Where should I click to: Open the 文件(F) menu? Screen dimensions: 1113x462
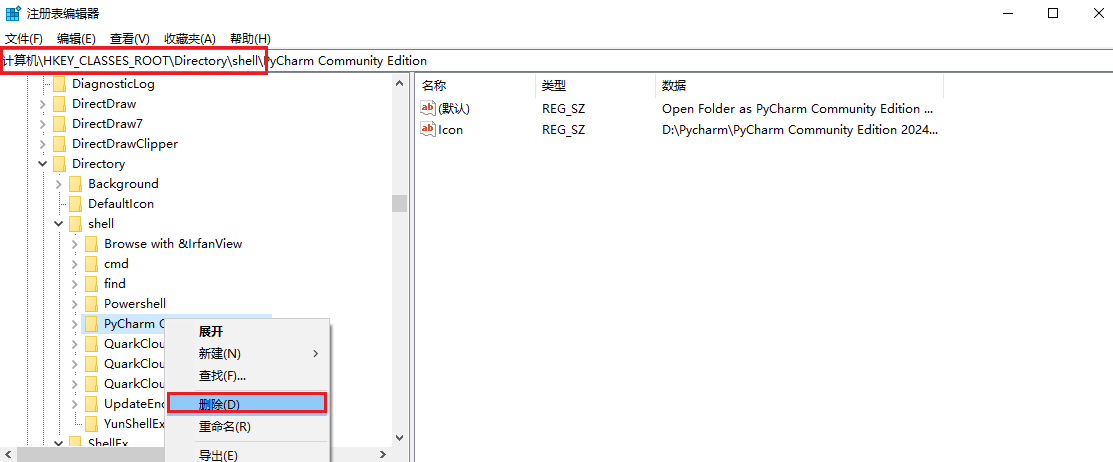pos(24,38)
